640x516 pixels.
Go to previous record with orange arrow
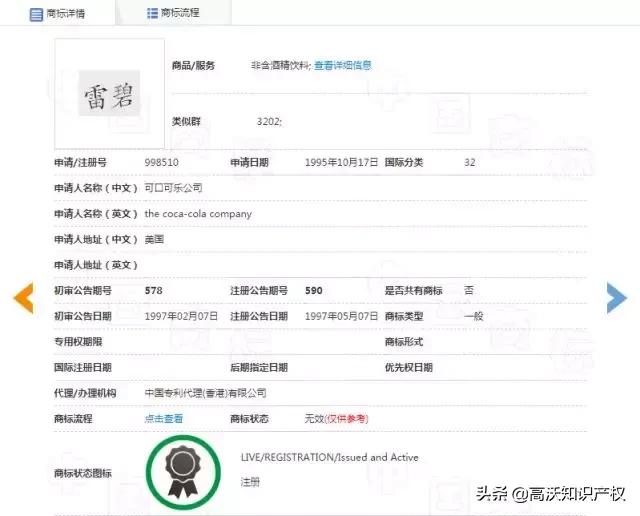[24, 298]
